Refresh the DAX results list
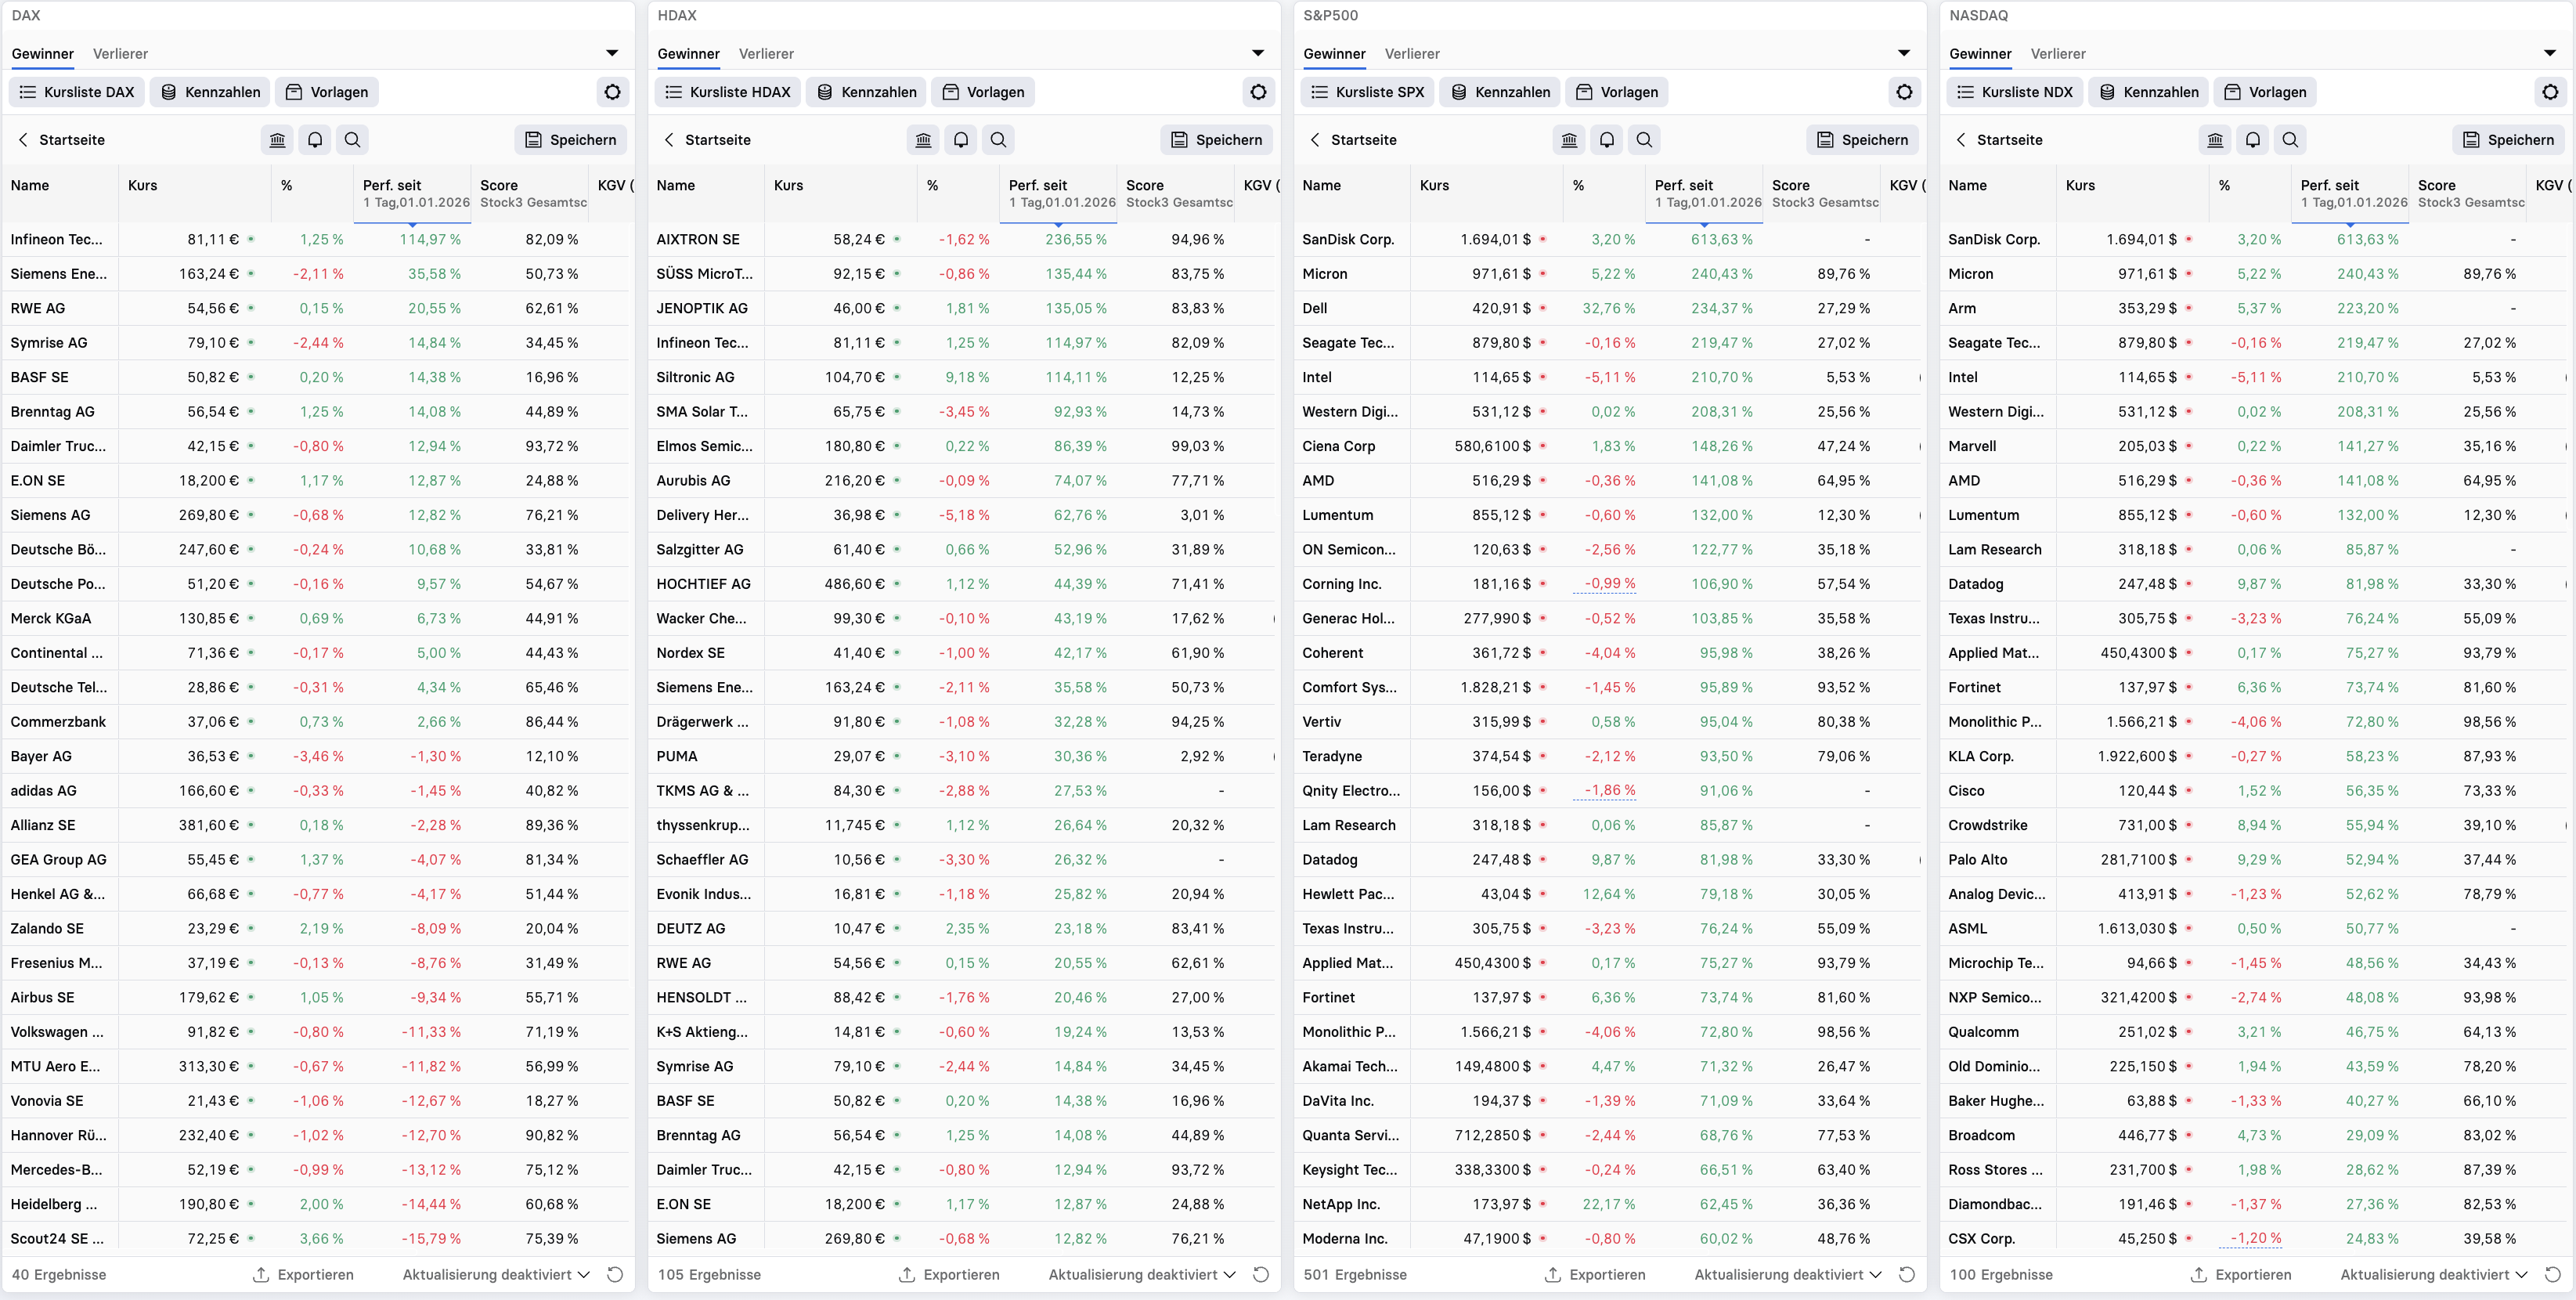Image resolution: width=2576 pixels, height=1300 pixels. (x=615, y=1274)
